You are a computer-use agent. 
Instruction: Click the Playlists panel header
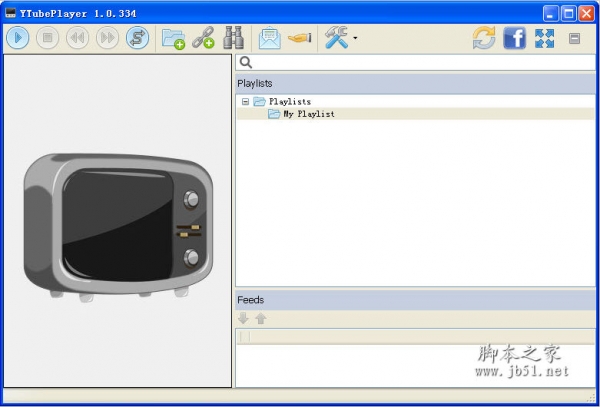[x=415, y=83]
